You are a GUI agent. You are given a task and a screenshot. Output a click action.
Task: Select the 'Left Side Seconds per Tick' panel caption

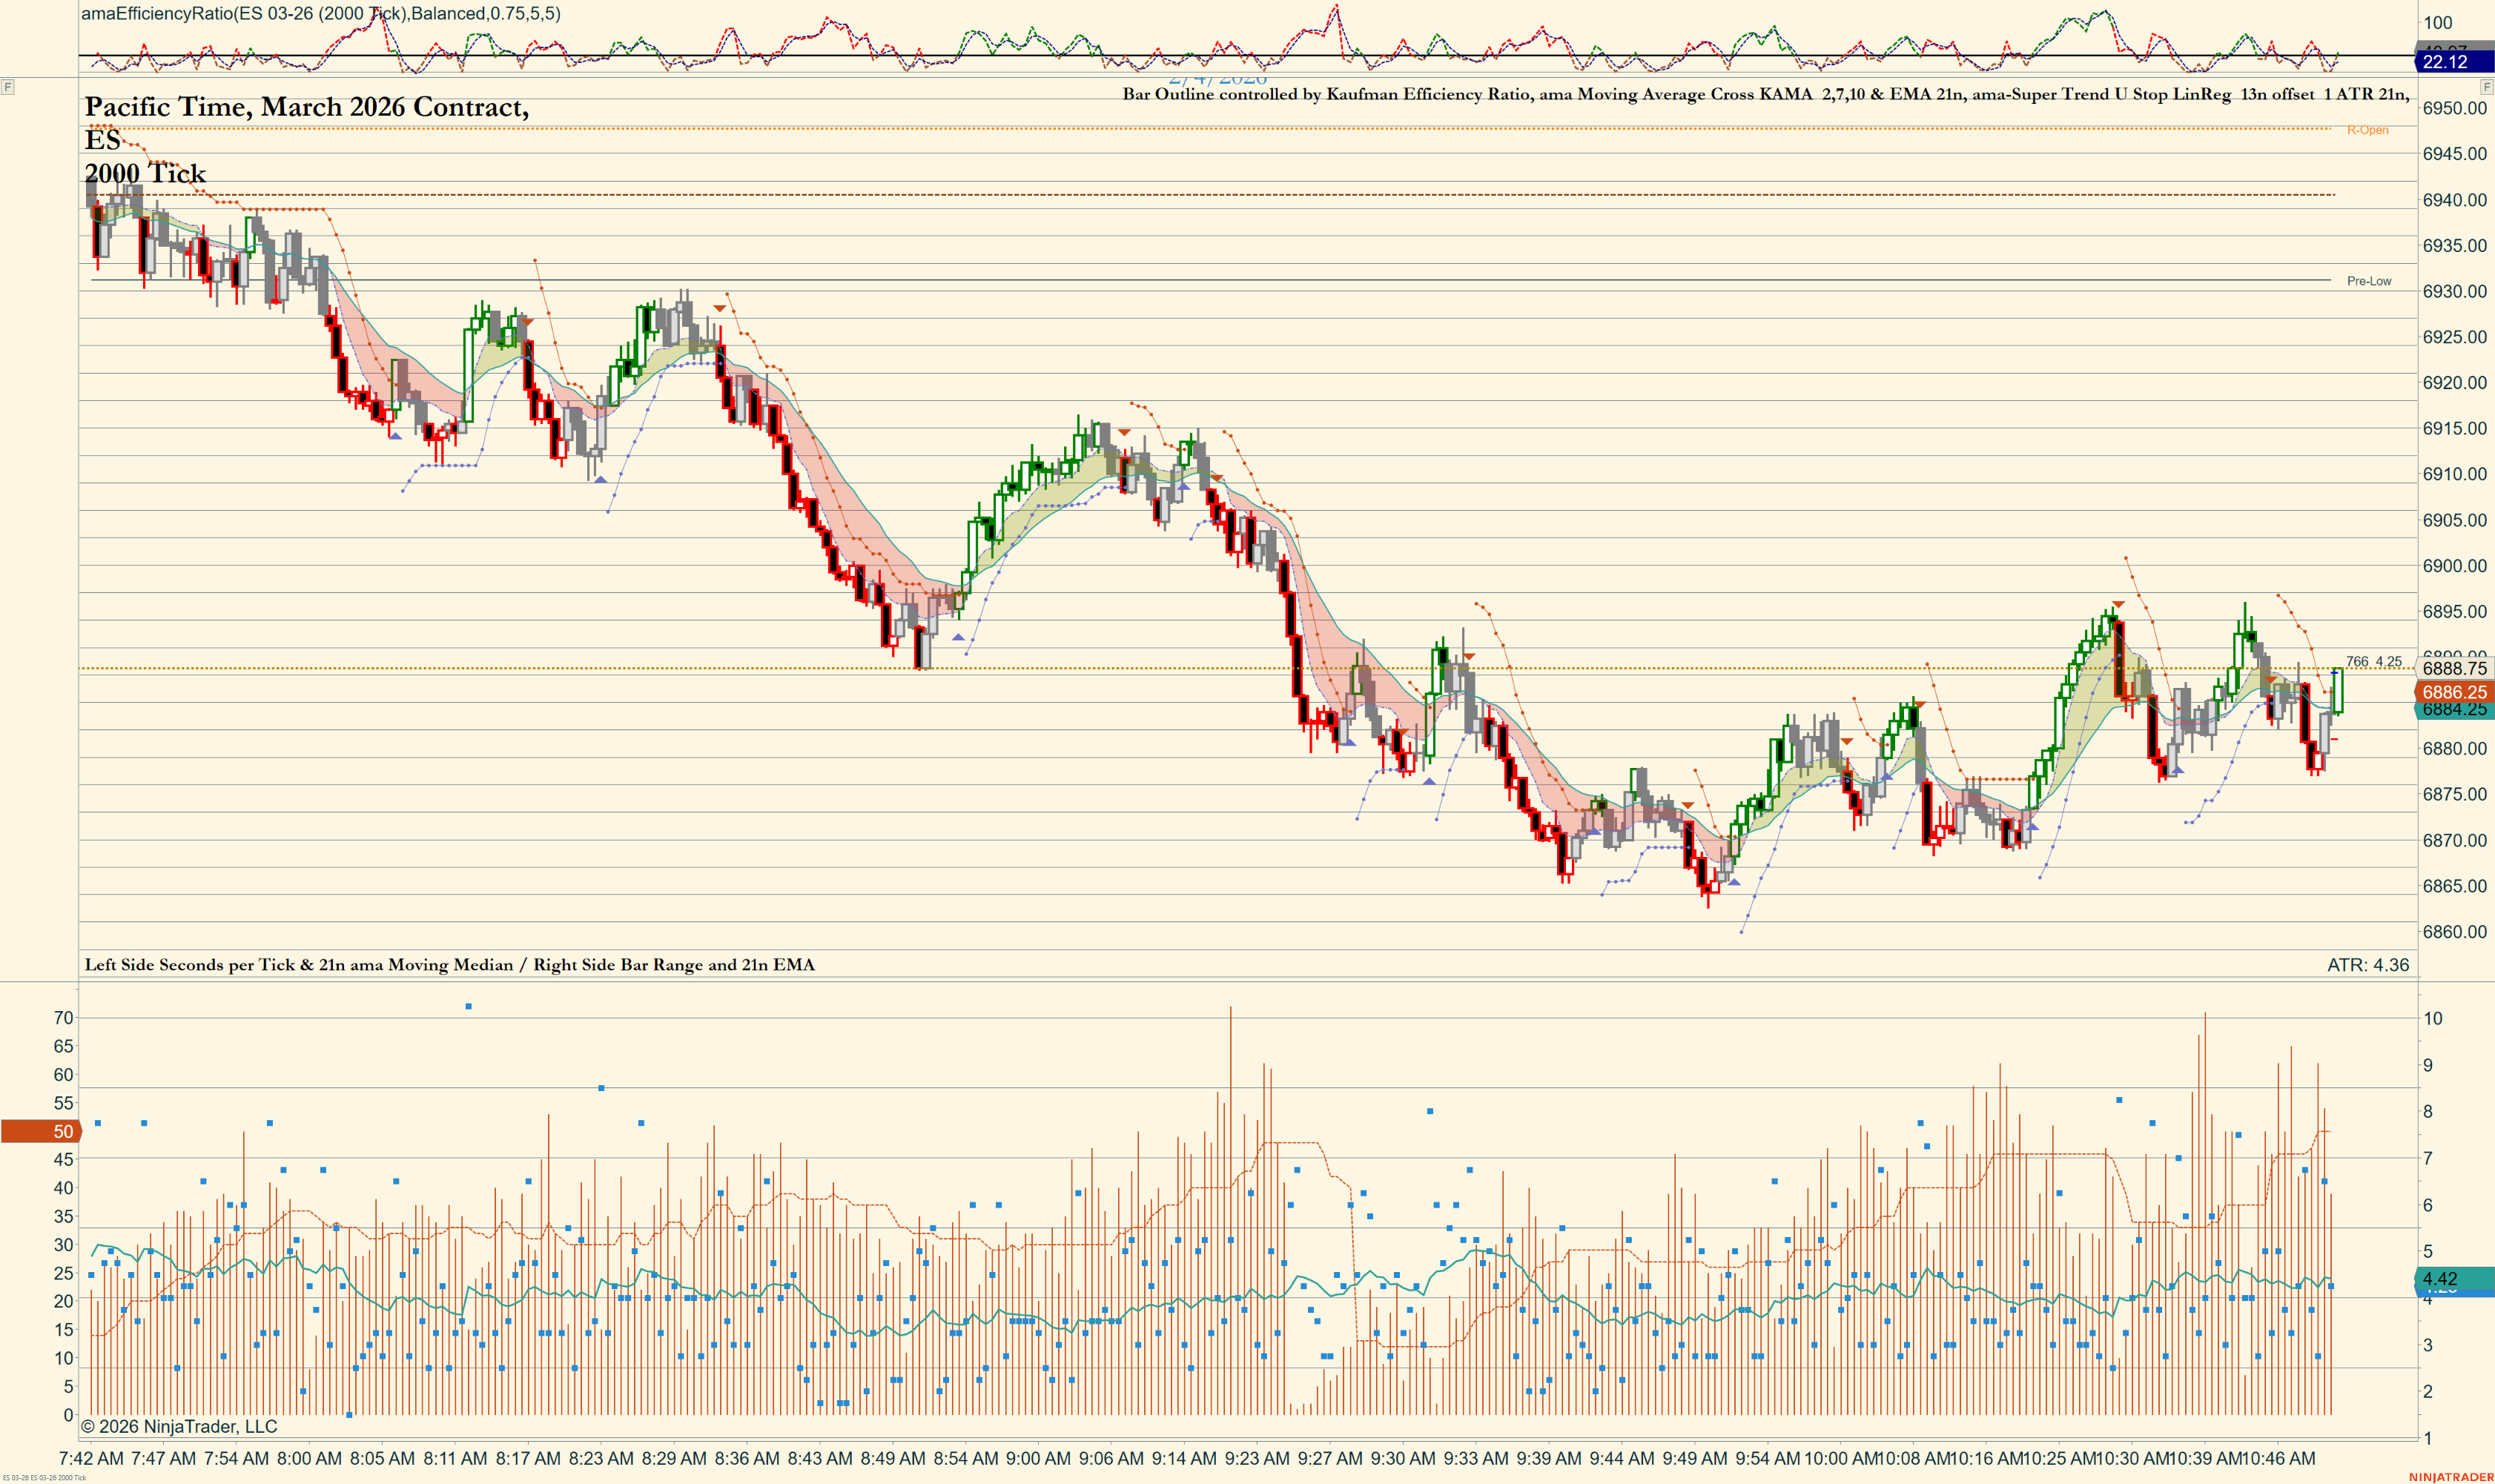[449, 965]
